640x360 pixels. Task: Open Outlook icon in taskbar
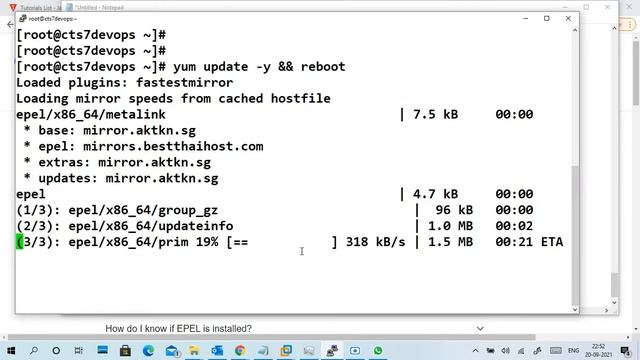(217, 350)
